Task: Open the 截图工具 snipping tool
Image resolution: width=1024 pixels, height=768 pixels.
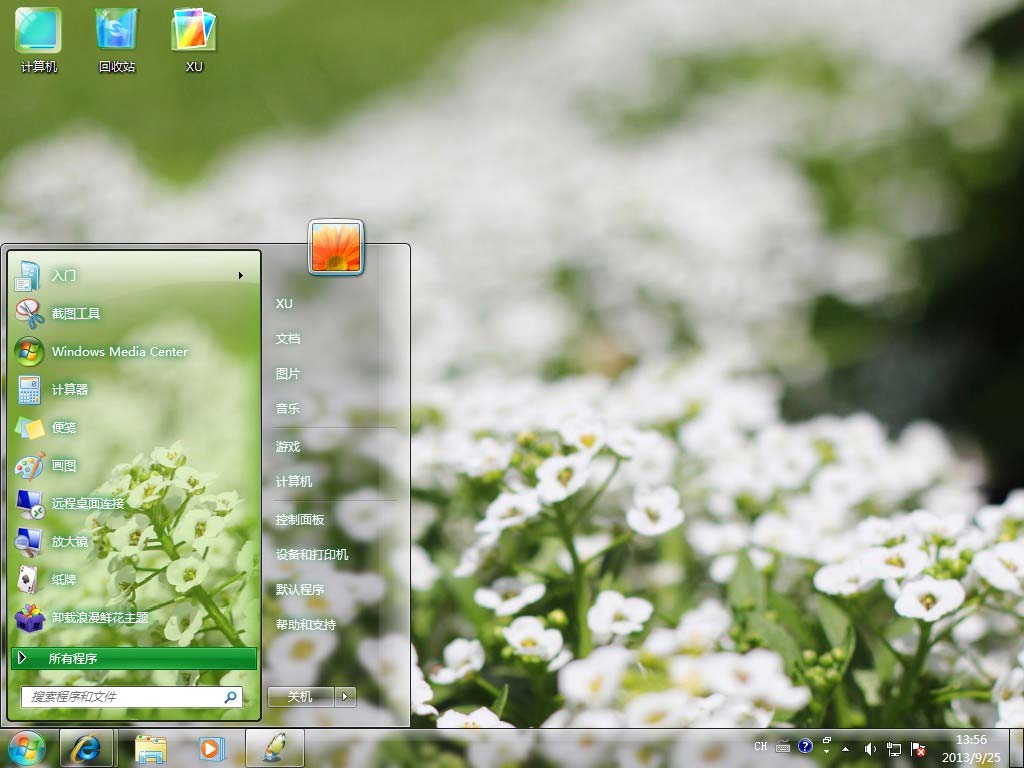Action: click(x=76, y=313)
